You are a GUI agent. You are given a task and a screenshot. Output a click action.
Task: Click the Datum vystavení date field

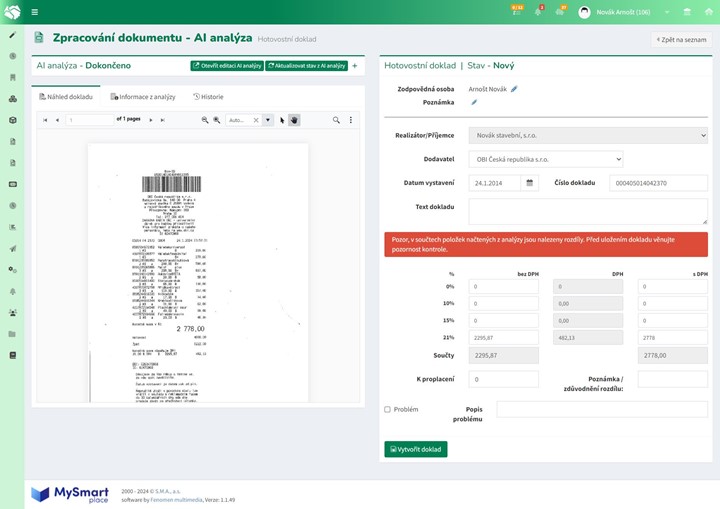click(495, 183)
